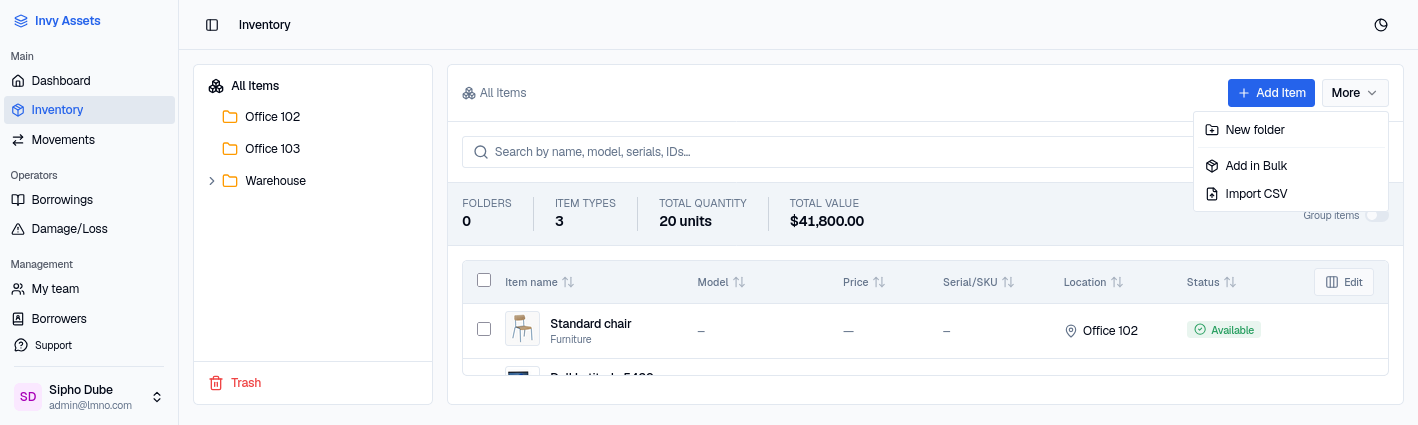Image resolution: width=1418 pixels, height=425 pixels.
Task: Choose New folder from the More menu
Action: (1290, 130)
